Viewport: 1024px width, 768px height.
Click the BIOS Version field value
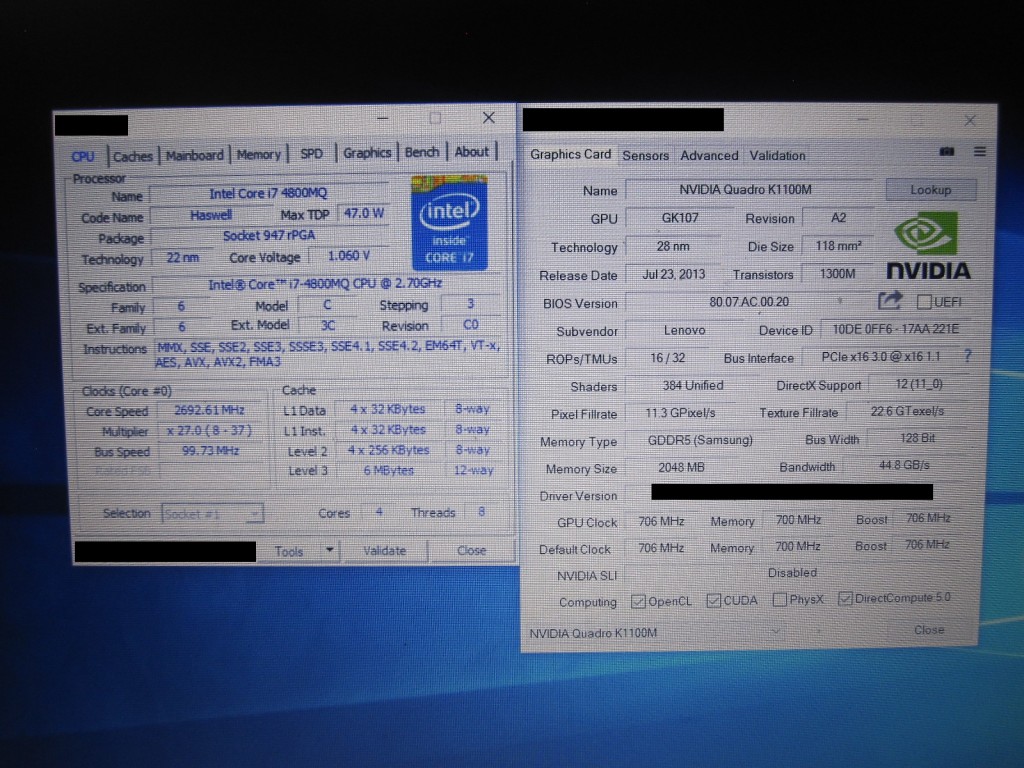pyautogui.click(x=748, y=302)
